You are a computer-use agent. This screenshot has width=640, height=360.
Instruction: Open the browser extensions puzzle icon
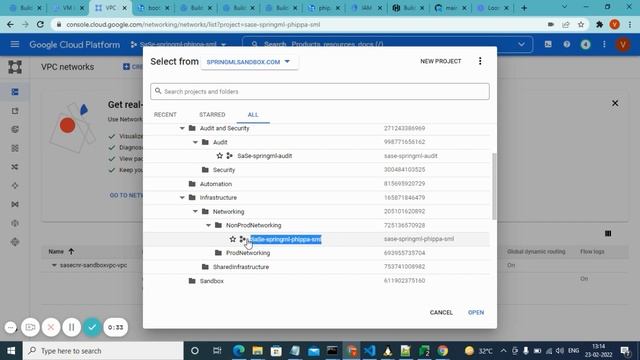[599, 24]
